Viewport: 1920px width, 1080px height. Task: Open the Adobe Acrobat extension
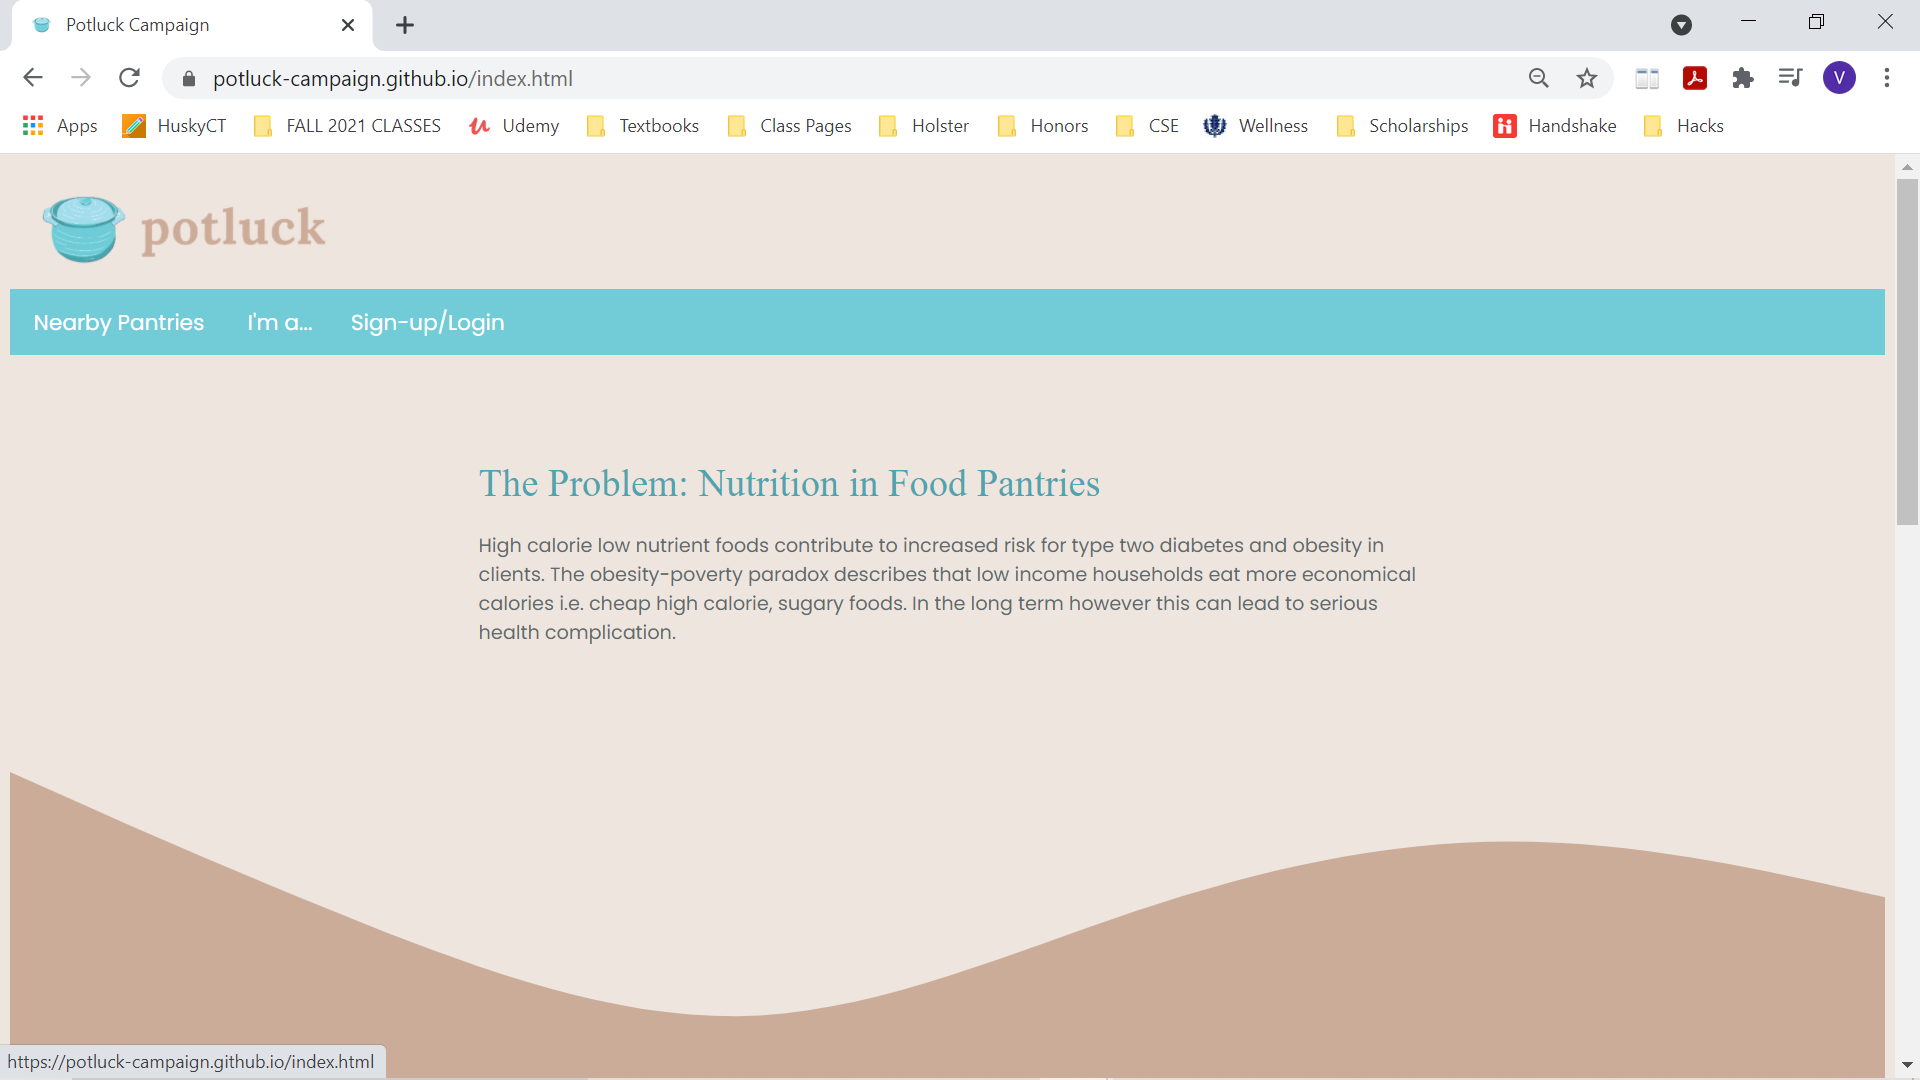[1695, 78]
